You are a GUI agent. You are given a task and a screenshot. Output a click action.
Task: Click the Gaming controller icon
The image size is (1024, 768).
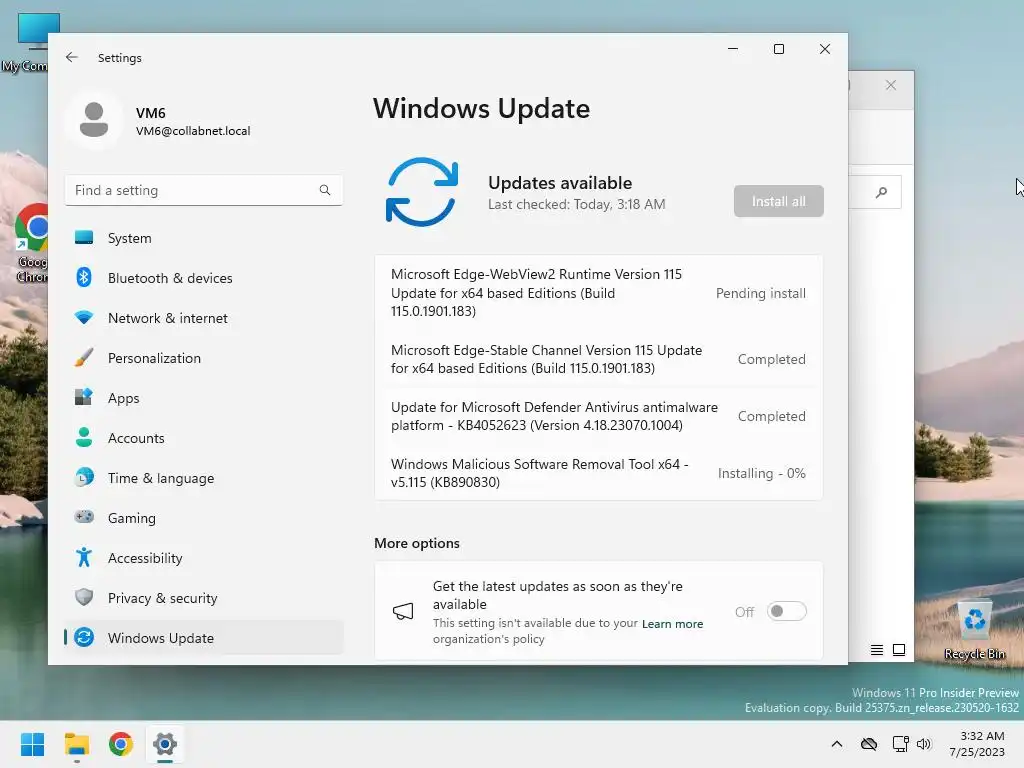84,517
